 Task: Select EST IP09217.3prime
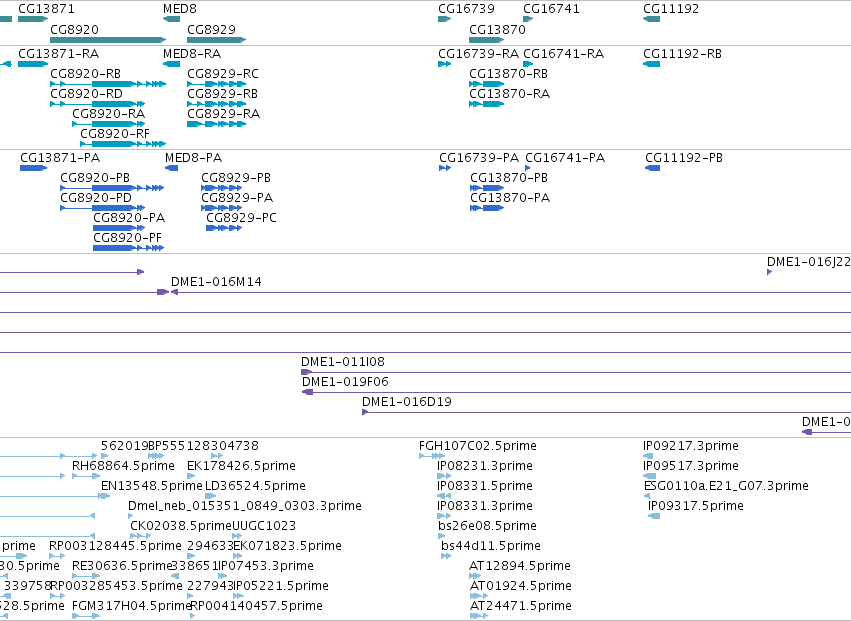click(691, 446)
